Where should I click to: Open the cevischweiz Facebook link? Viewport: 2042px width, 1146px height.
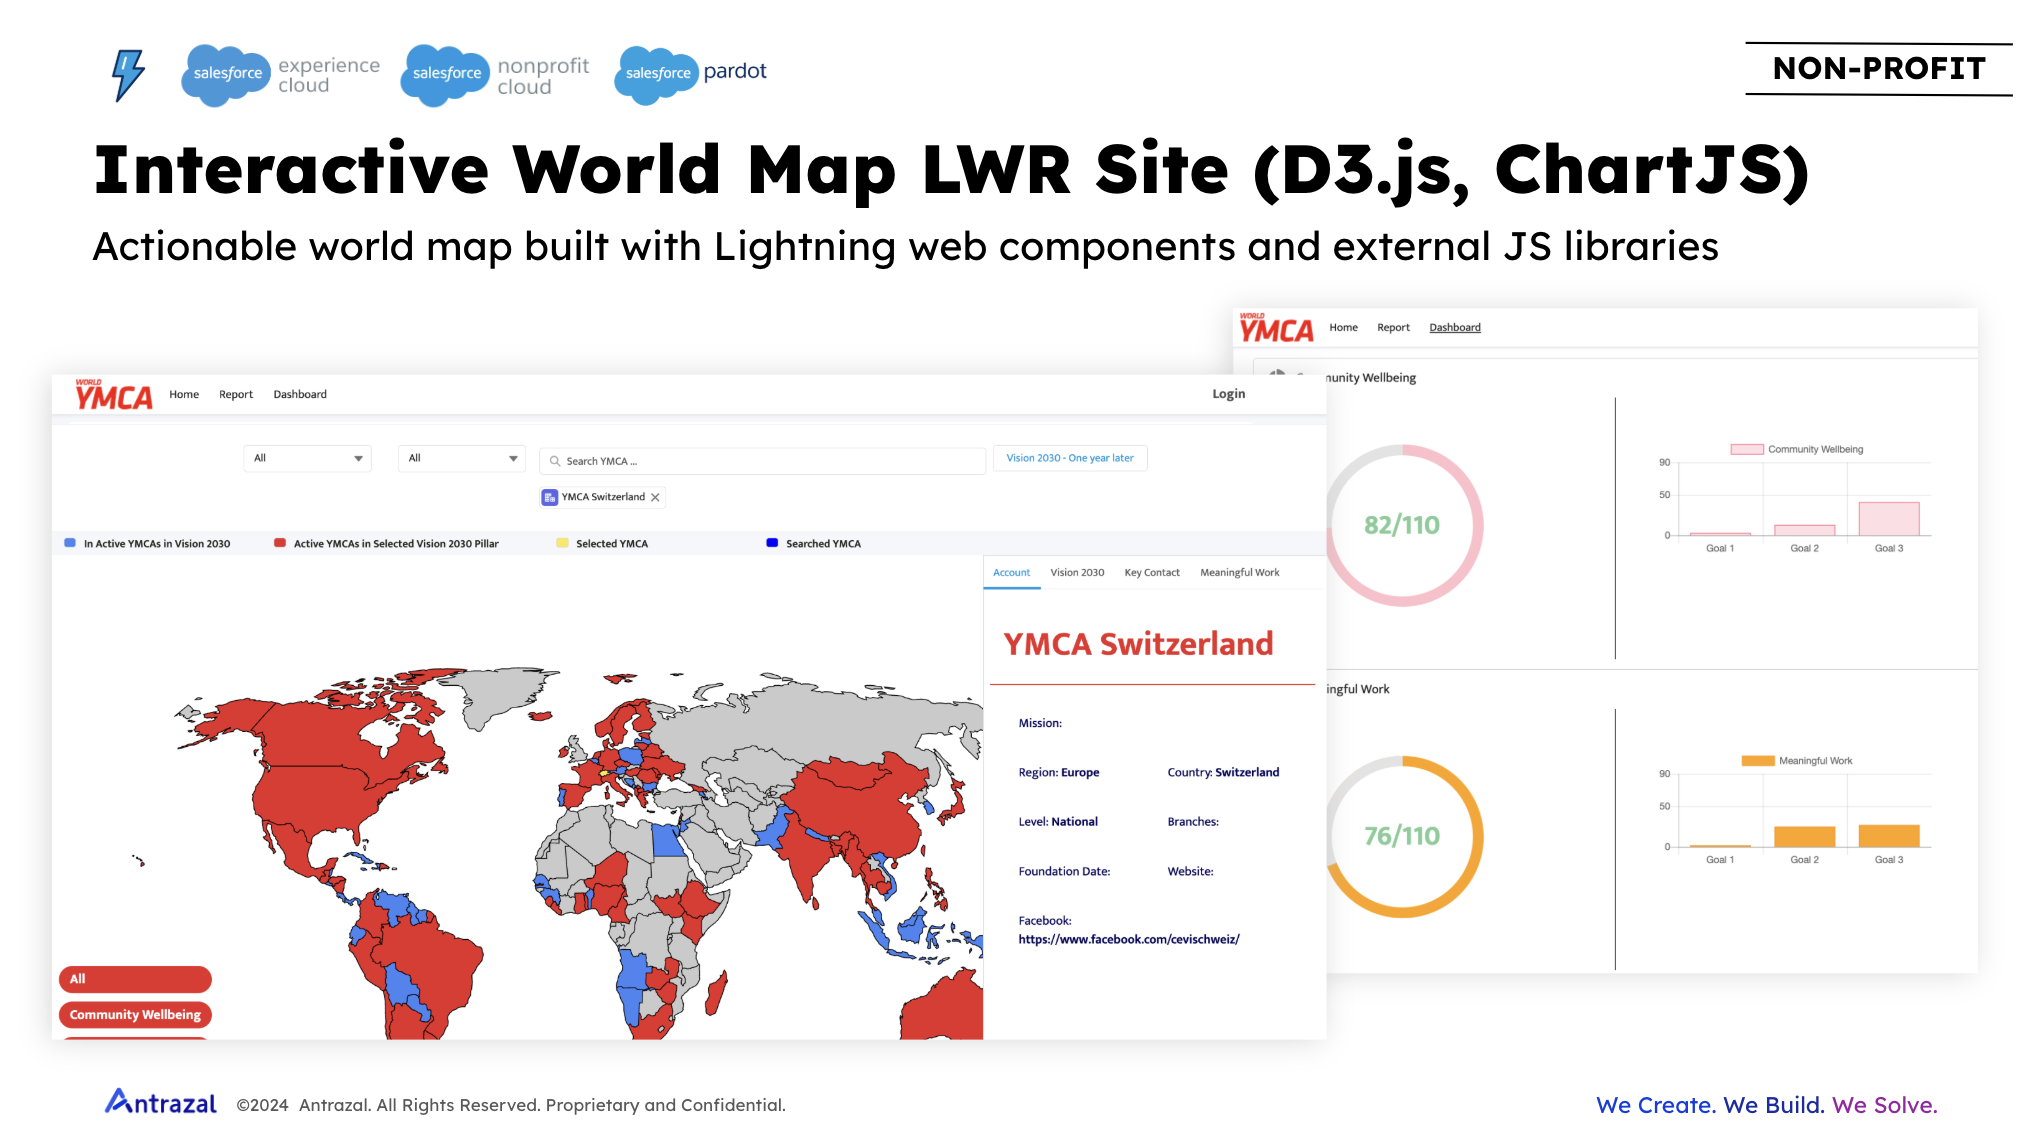[x=1128, y=940]
